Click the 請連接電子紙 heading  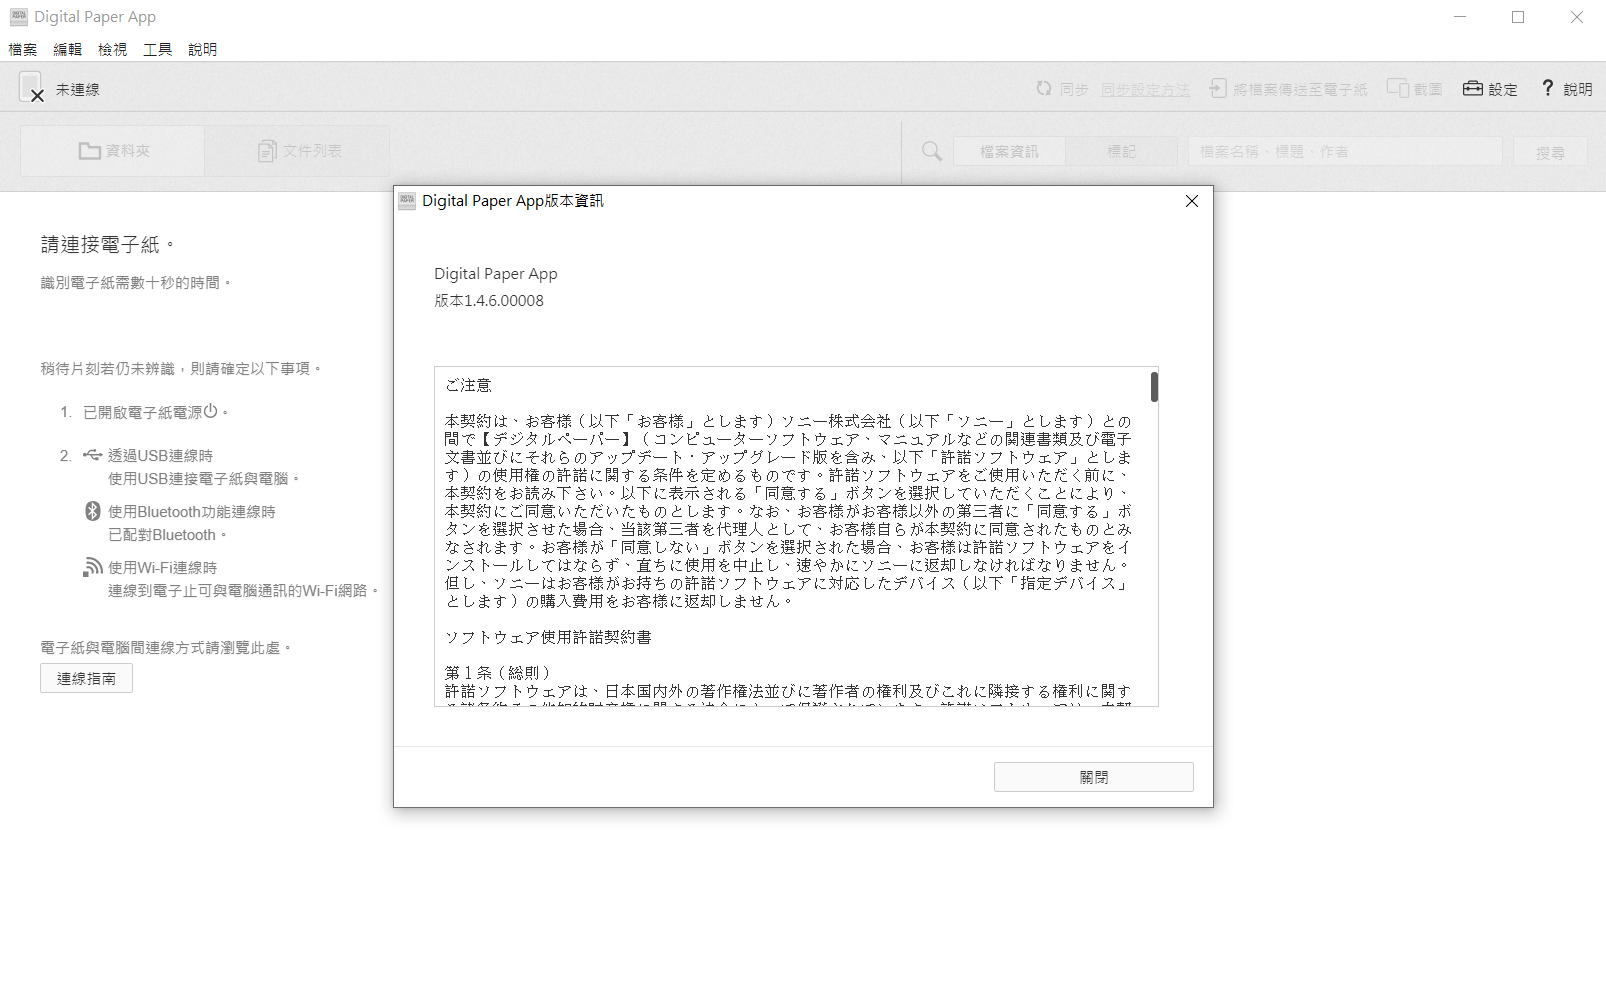[107, 244]
